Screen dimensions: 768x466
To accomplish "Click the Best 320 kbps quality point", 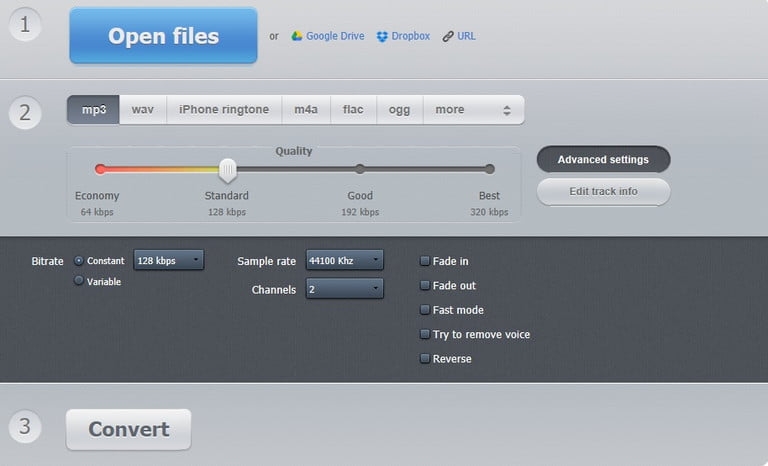I will click(x=489, y=169).
